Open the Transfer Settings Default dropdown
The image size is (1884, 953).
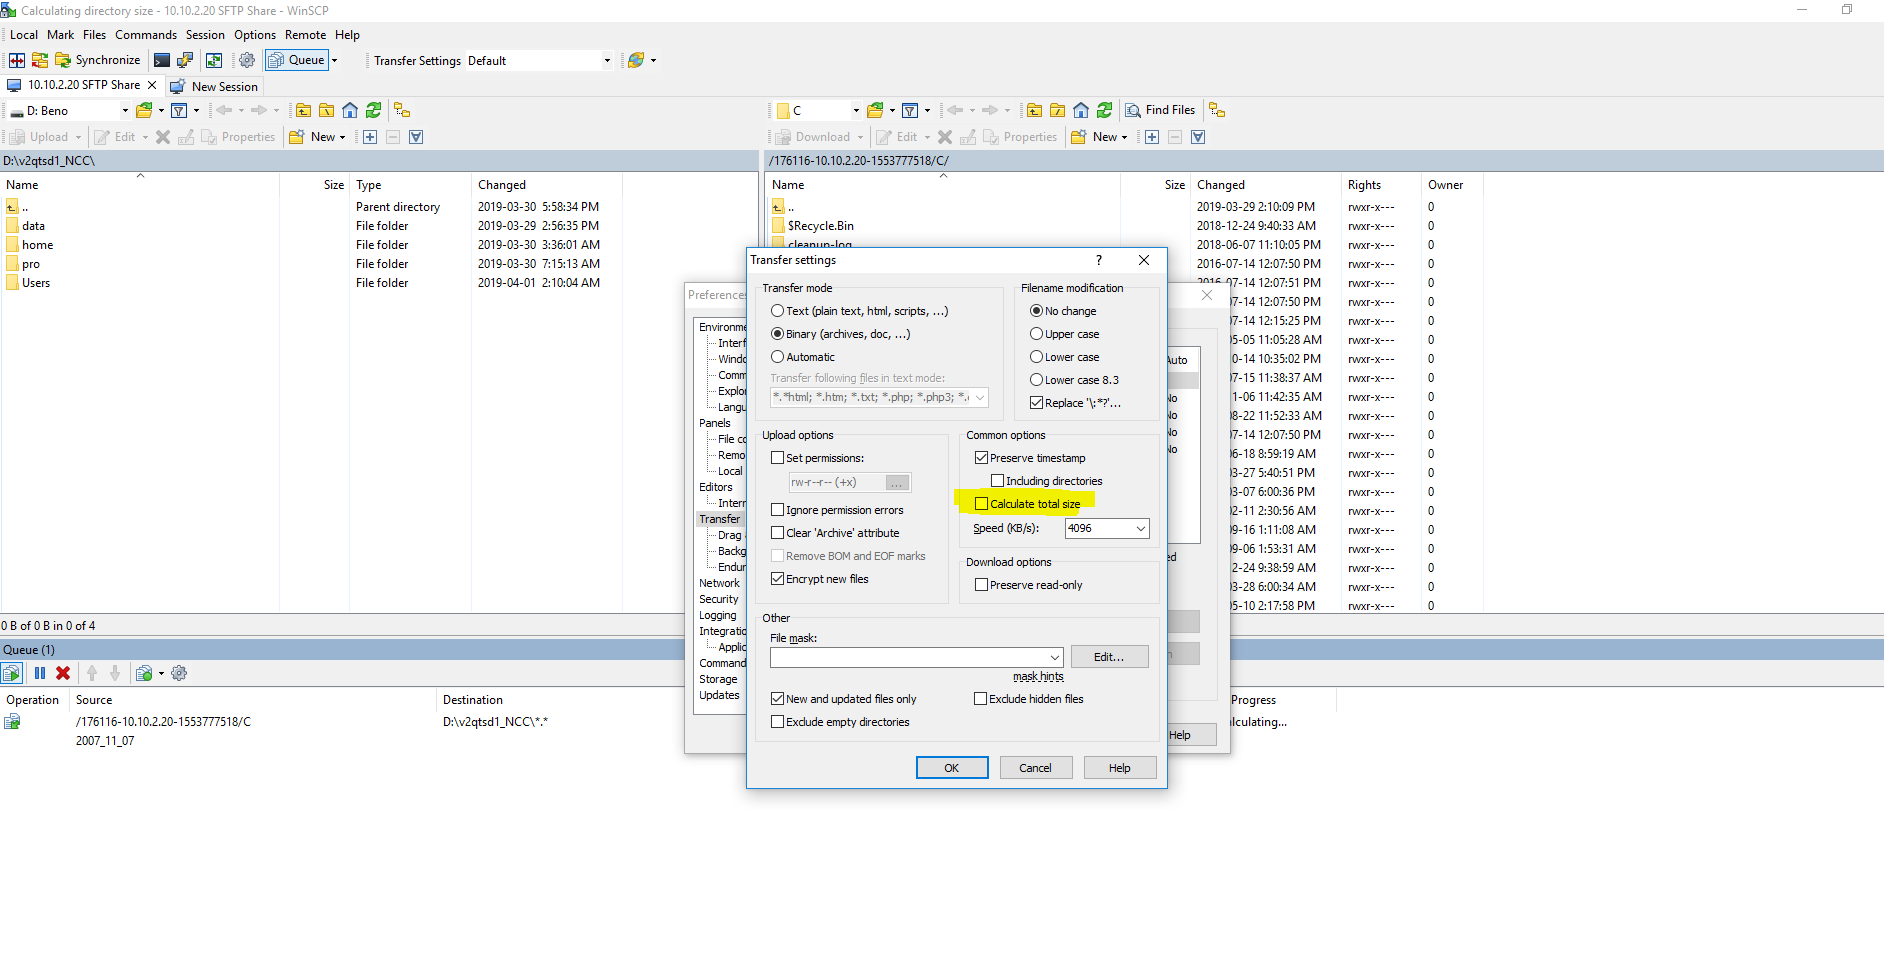click(x=607, y=60)
